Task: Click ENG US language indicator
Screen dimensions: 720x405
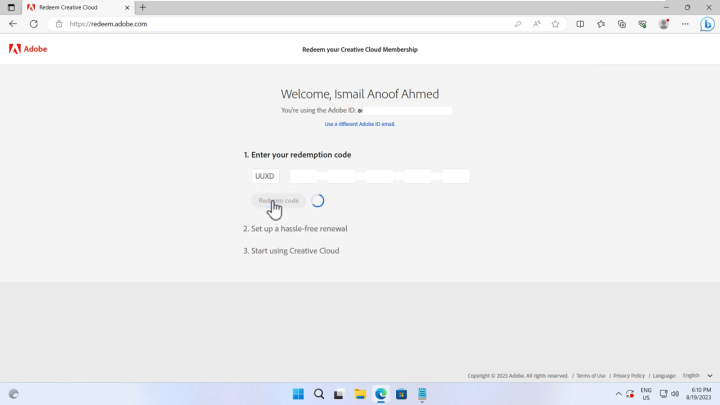Action: 646,394
